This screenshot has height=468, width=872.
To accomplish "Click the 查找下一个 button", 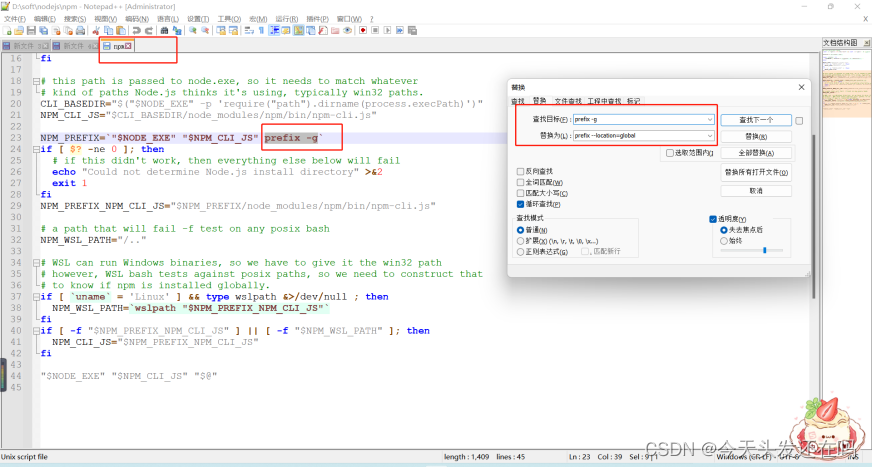I will (756, 120).
